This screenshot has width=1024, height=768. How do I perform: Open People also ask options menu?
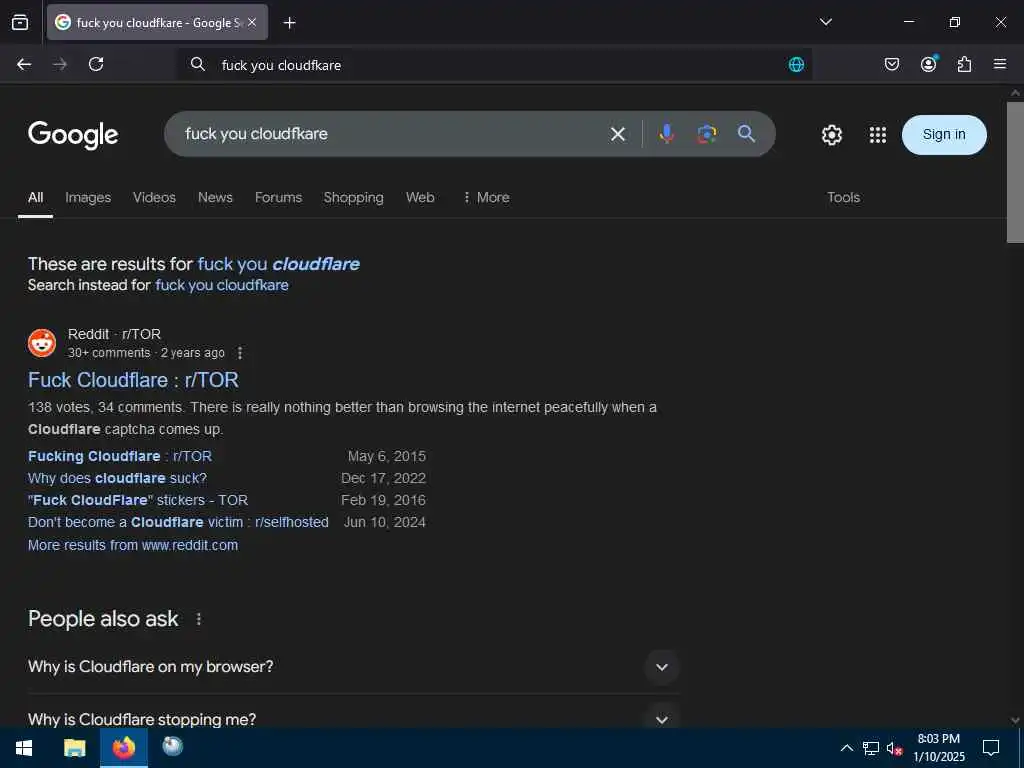coord(199,619)
